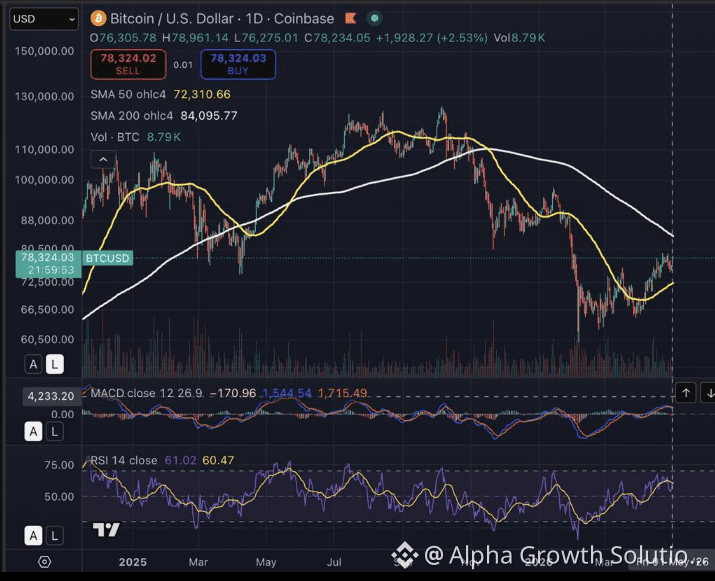Viewport: 715px width, 581px height.
Task: Click the 150,000.00 price axis label
Action: click(44, 51)
